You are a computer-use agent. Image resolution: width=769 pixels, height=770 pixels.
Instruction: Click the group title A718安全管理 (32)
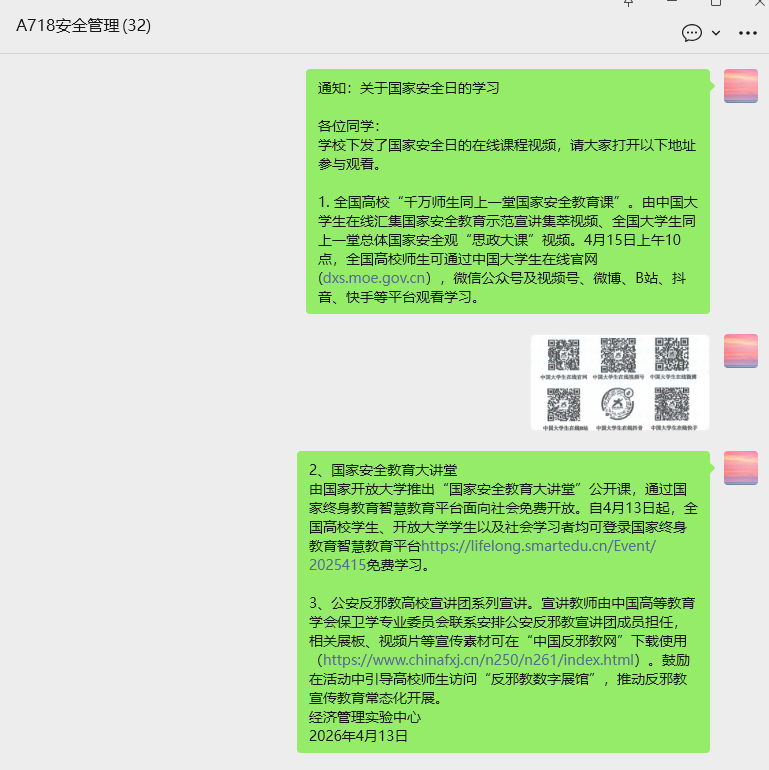click(84, 27)
